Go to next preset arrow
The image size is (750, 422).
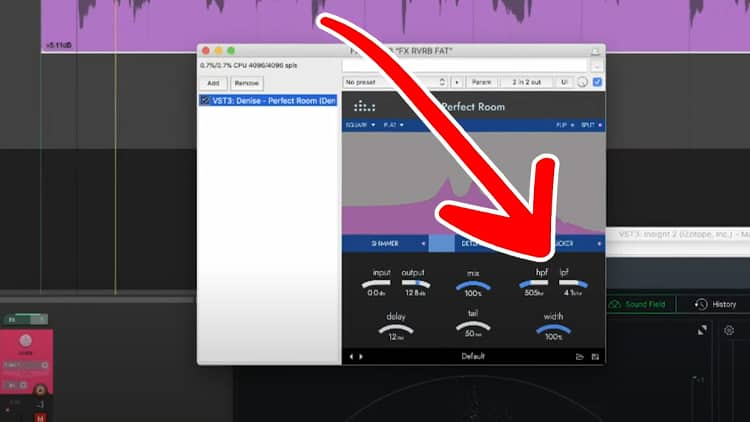361,356
